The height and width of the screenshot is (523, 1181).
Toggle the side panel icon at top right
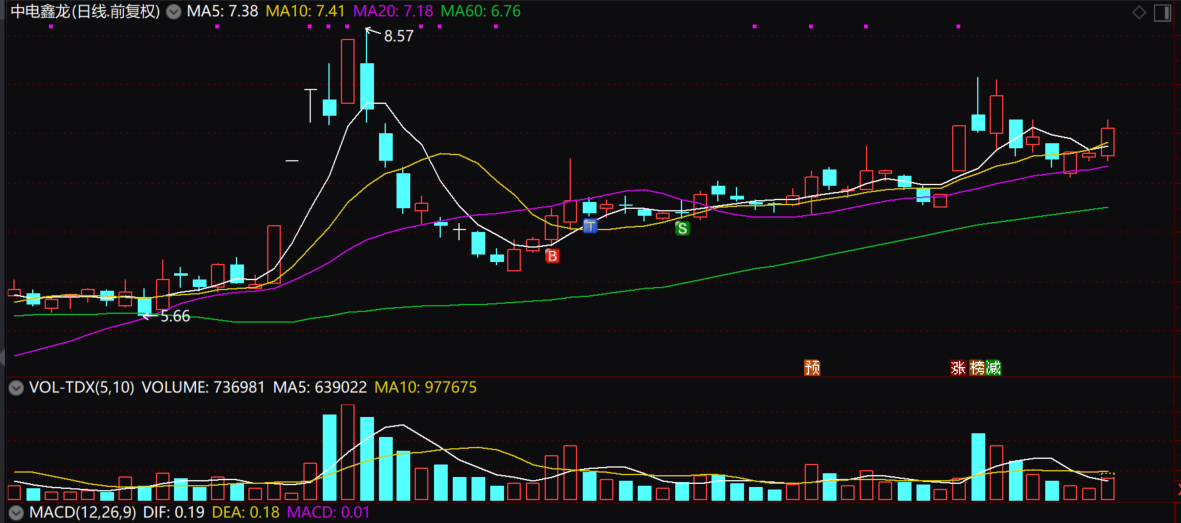tap(1162, 12)
